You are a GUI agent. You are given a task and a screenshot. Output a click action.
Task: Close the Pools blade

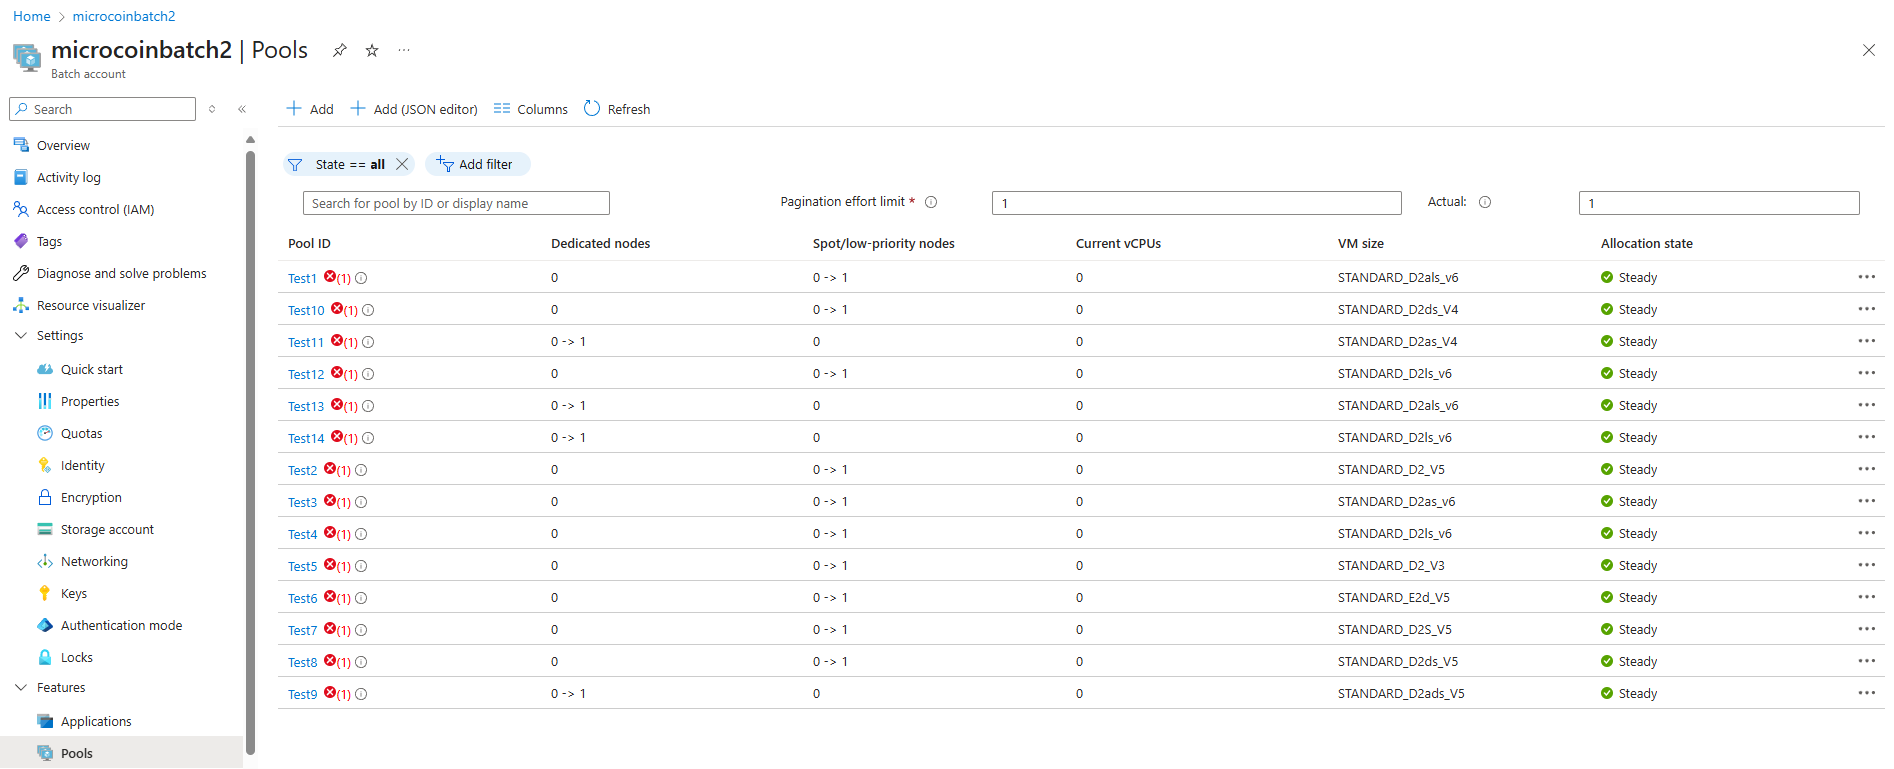point(1868,50)
